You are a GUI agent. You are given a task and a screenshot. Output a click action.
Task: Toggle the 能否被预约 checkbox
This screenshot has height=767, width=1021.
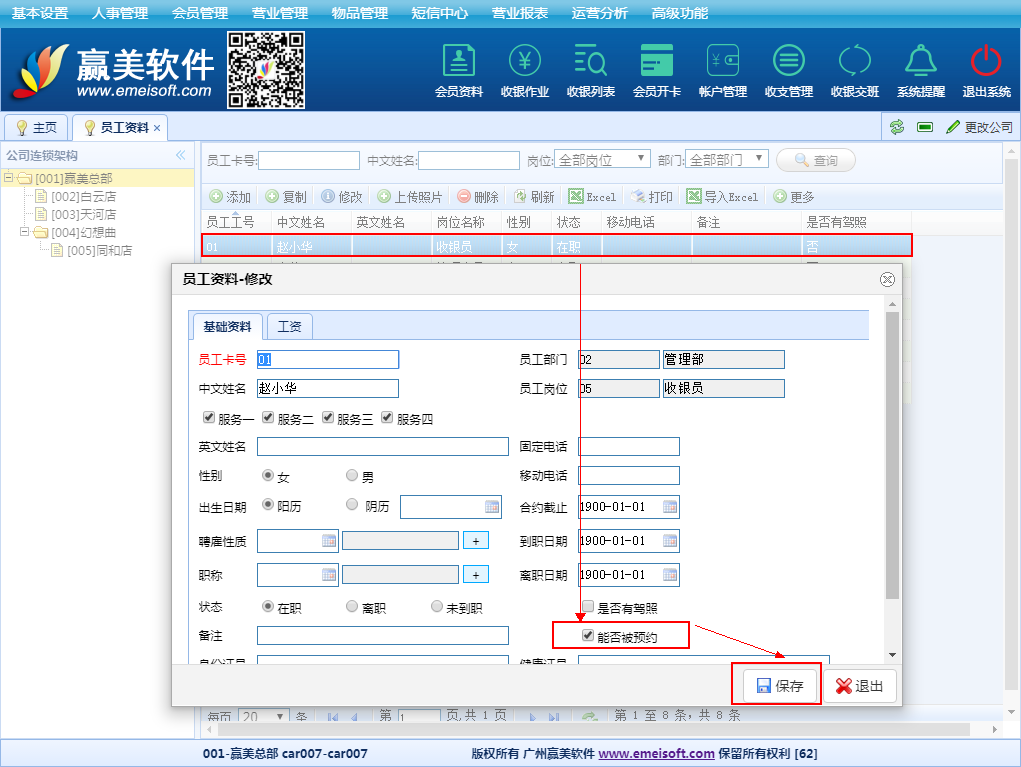[588, 635]
